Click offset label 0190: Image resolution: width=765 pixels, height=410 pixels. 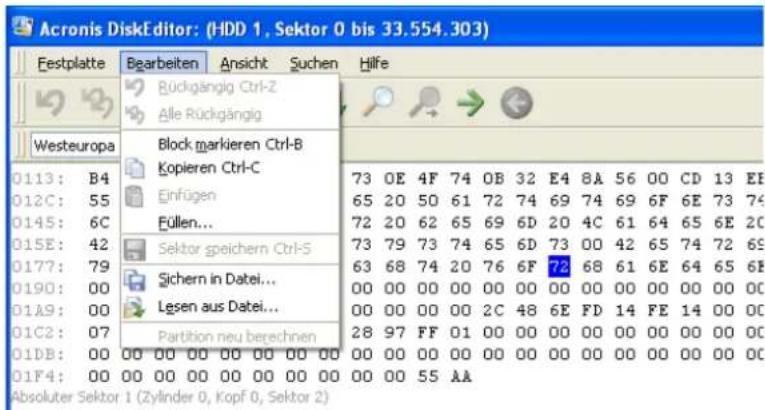[38, 288]
